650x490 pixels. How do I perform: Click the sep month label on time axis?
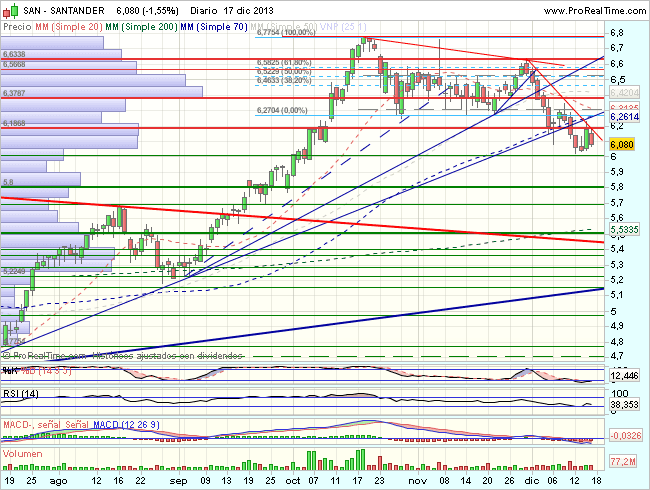point(179,481)
